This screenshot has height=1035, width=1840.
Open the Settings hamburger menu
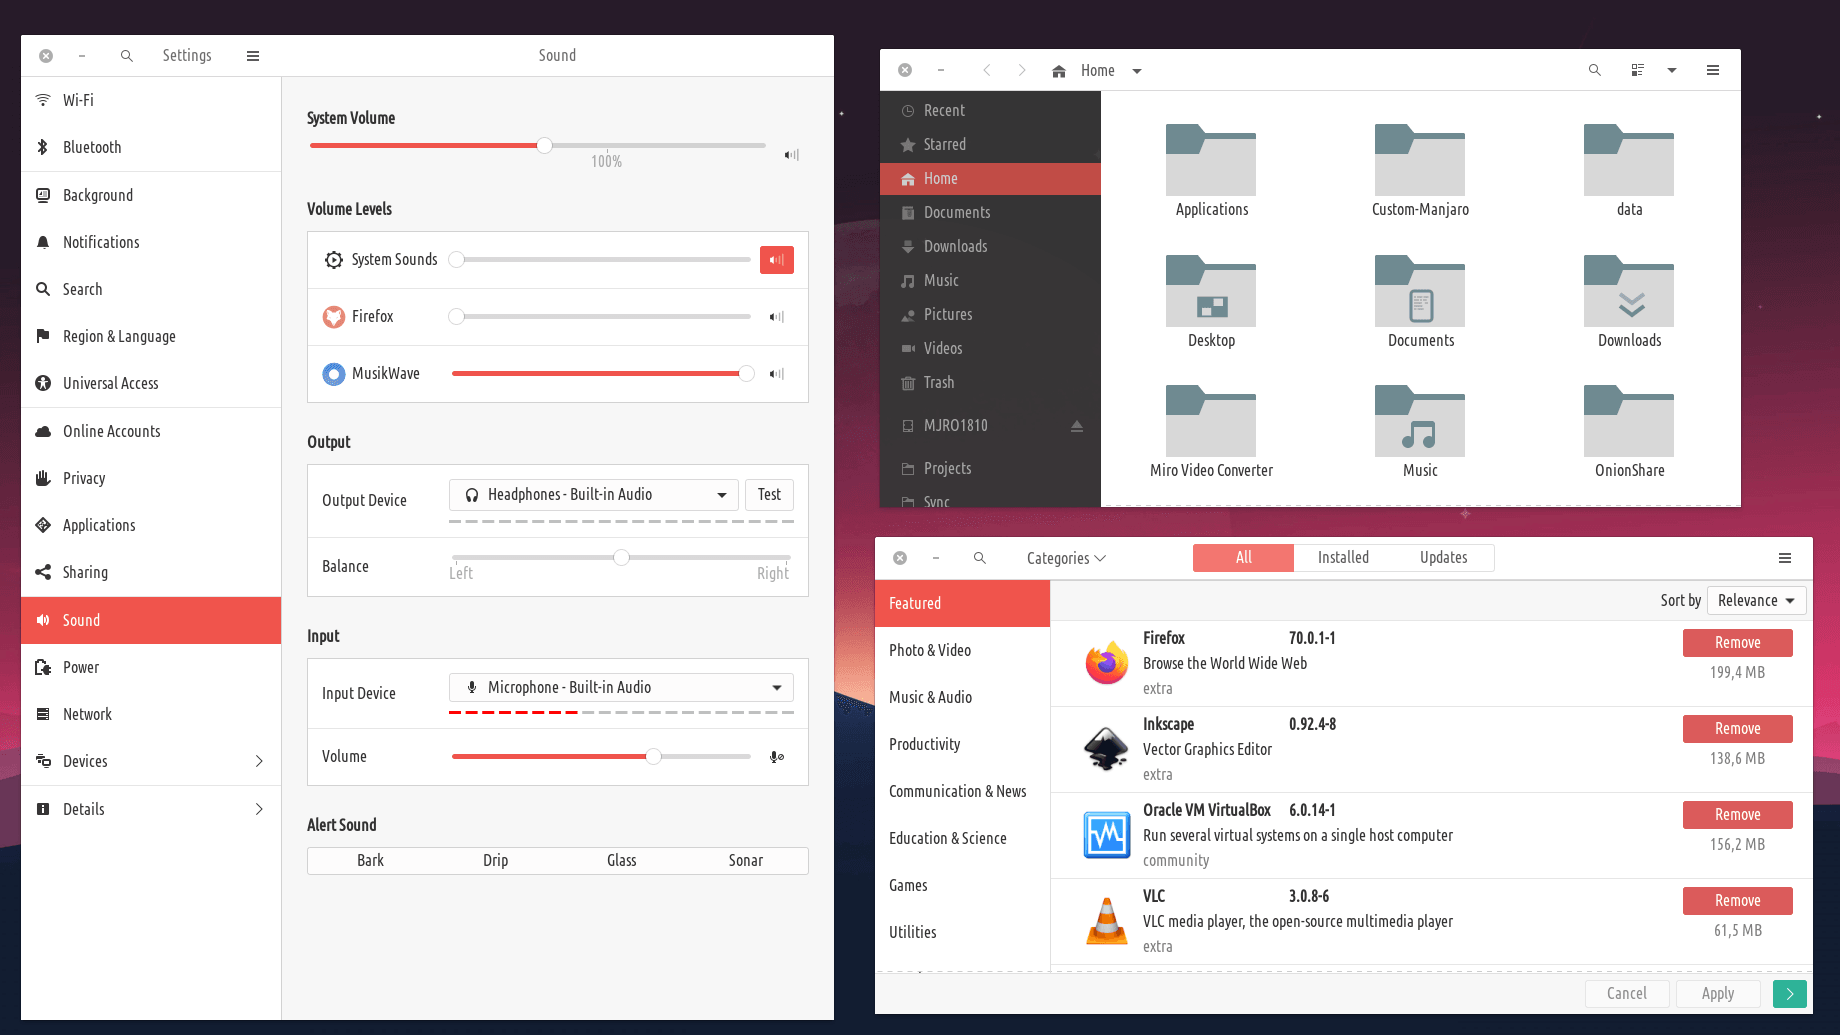tap(253, 56)
